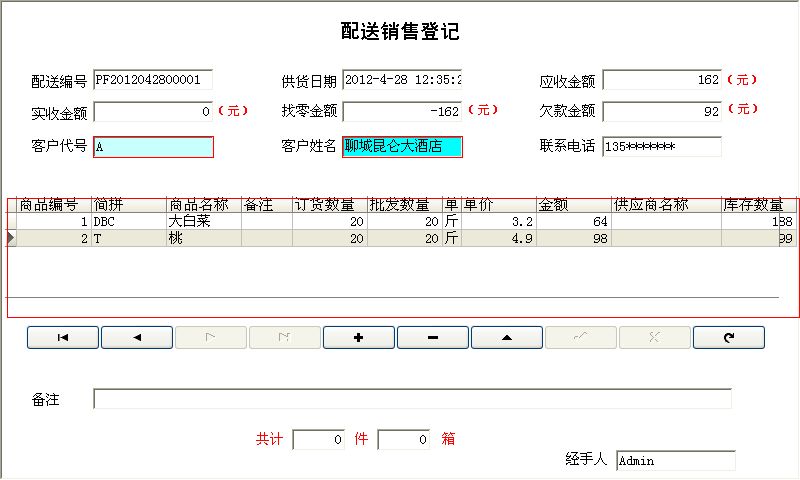Focus the 实收金额 input box
800x480 pixels.
coord(153,112)
